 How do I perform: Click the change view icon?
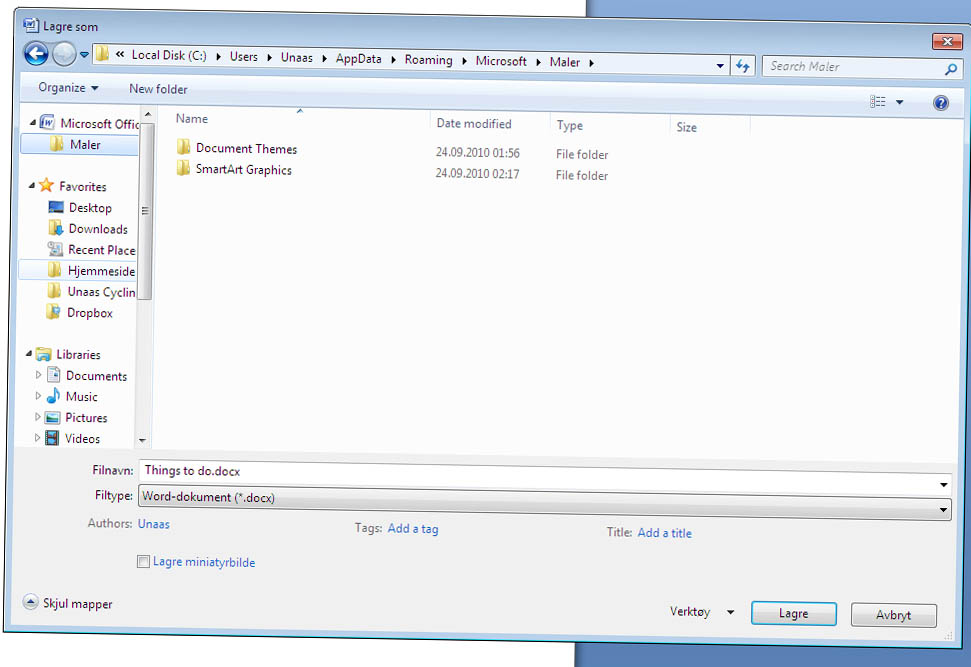point(877,102)
